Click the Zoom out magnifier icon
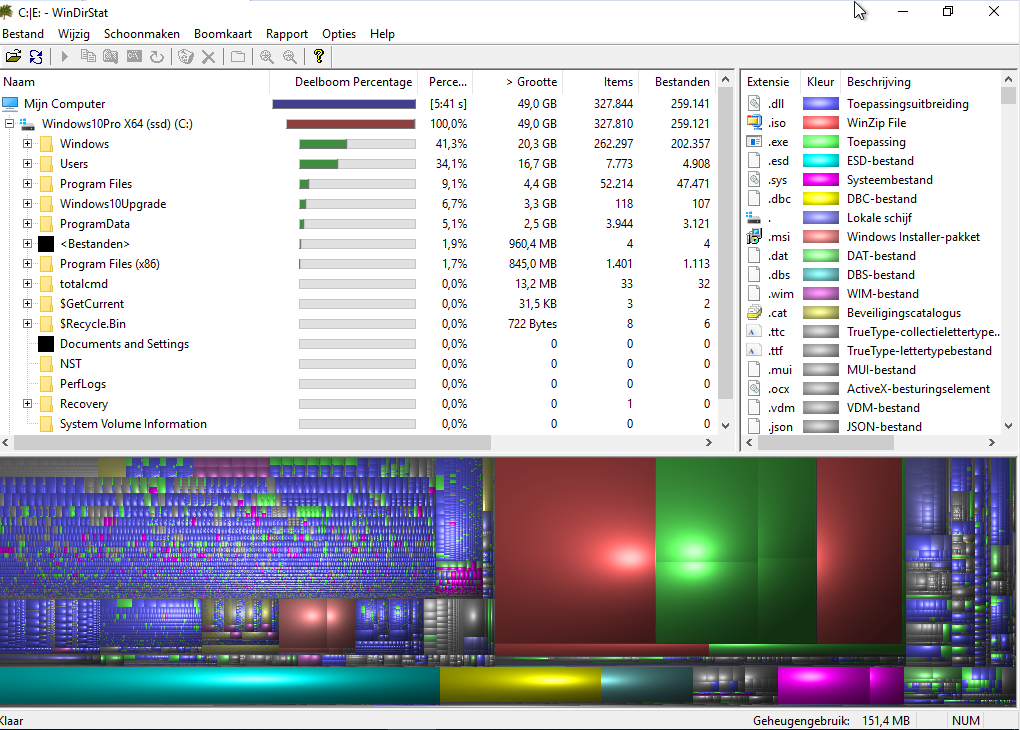The image size is (1020, 730). (290, 57)
